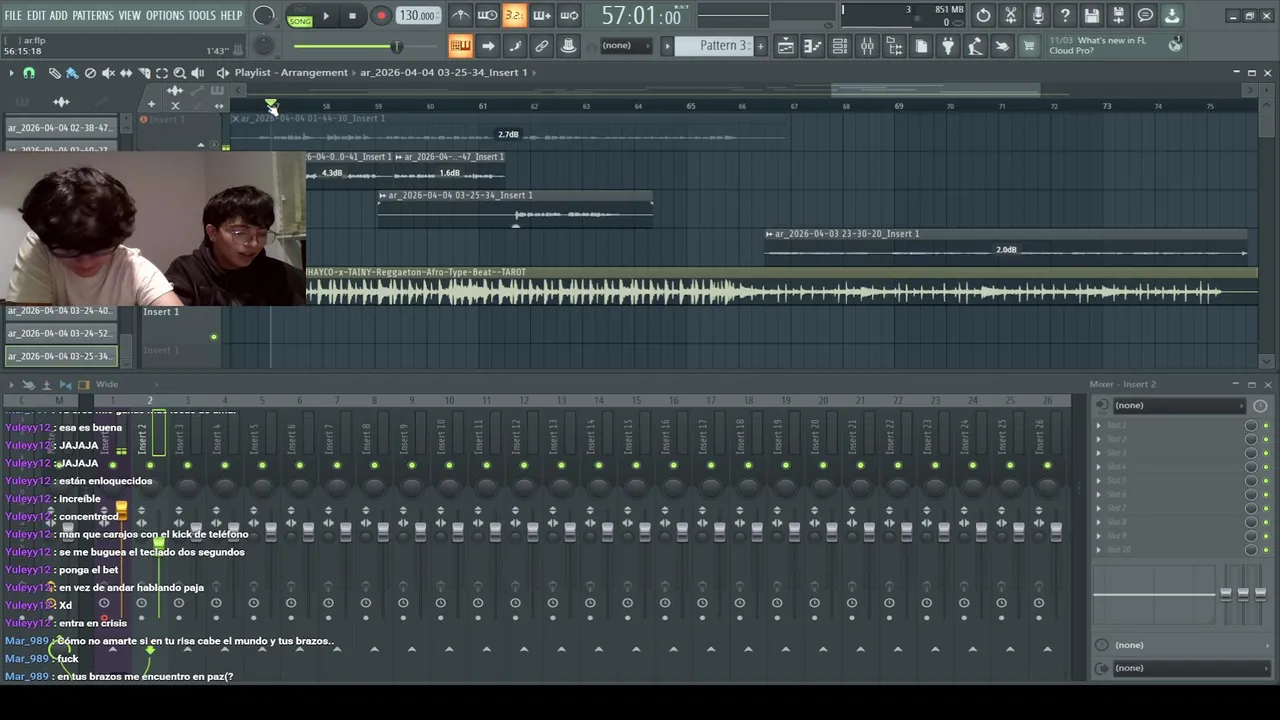Add a new pattern with plus button
Viewport: 1280px width, 720px height.
(760, 46)
